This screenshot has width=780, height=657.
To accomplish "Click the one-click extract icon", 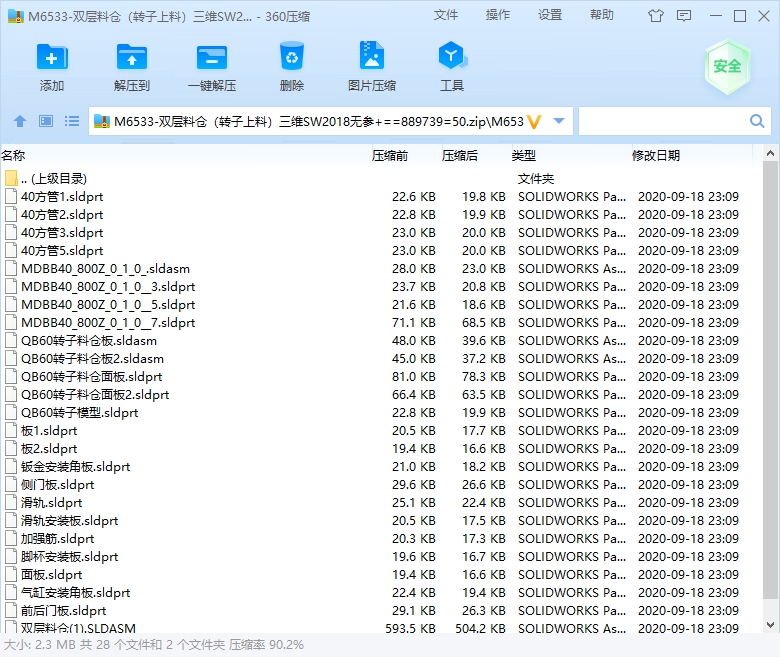I will (211, 58).
